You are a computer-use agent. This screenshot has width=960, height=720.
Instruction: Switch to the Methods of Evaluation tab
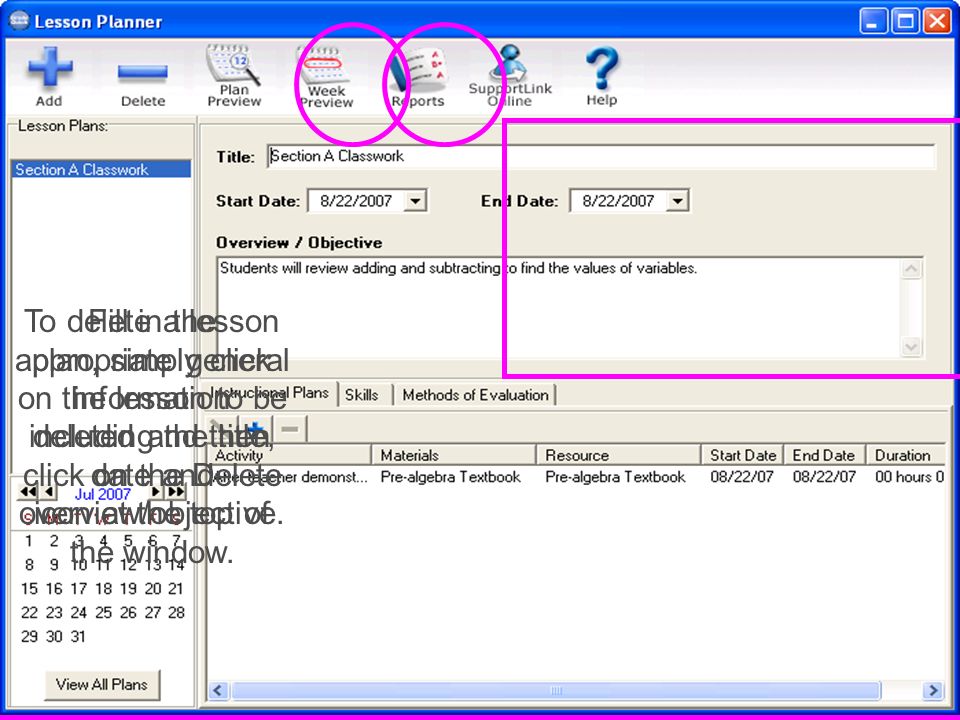click(475, 395)
